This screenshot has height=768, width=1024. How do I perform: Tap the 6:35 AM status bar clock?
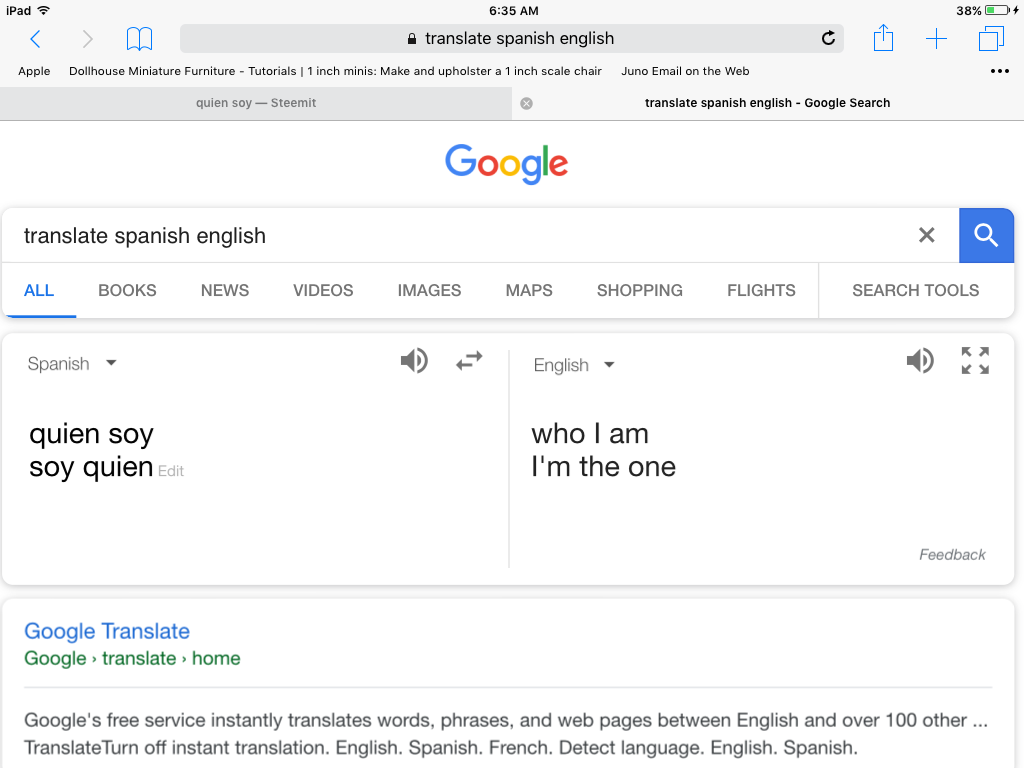[514, 11]
